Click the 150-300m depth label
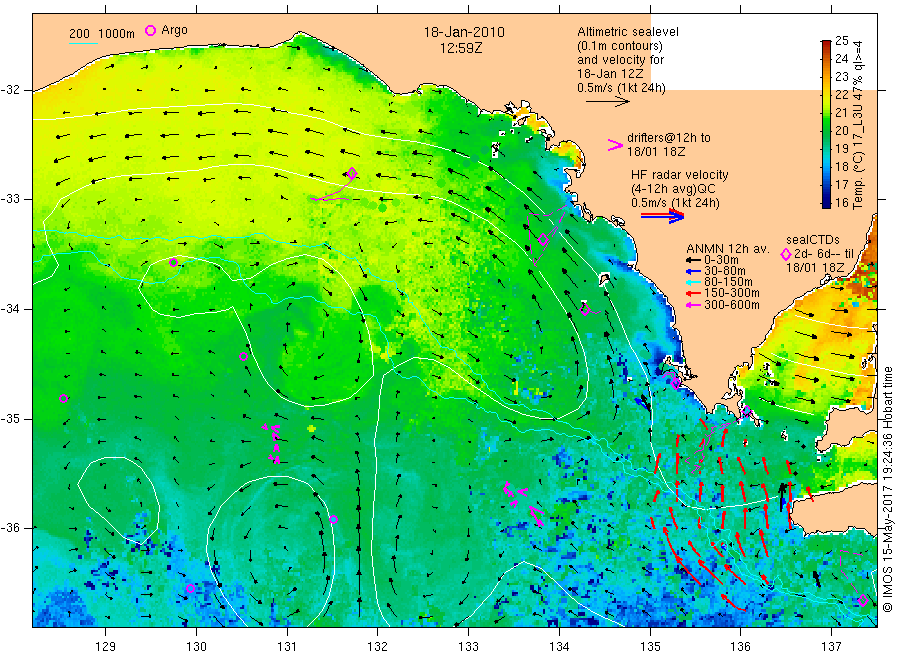 [x=732, y=293]
